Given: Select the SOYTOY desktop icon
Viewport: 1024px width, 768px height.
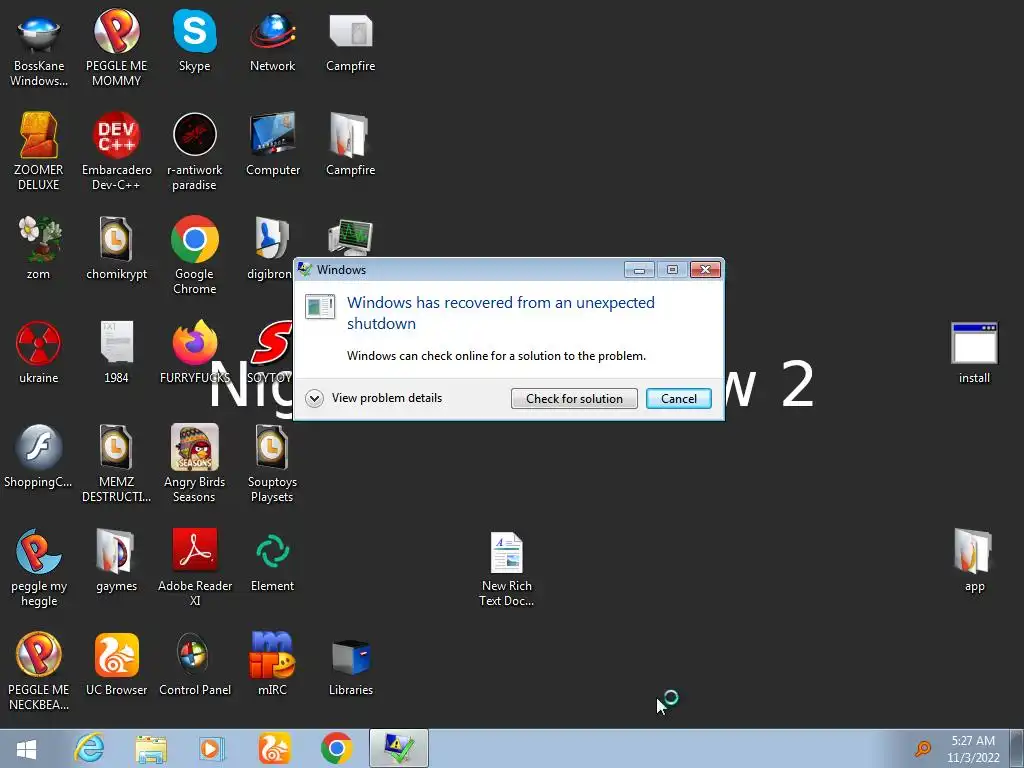Looking at the screenshot, I should coord(270,352).
